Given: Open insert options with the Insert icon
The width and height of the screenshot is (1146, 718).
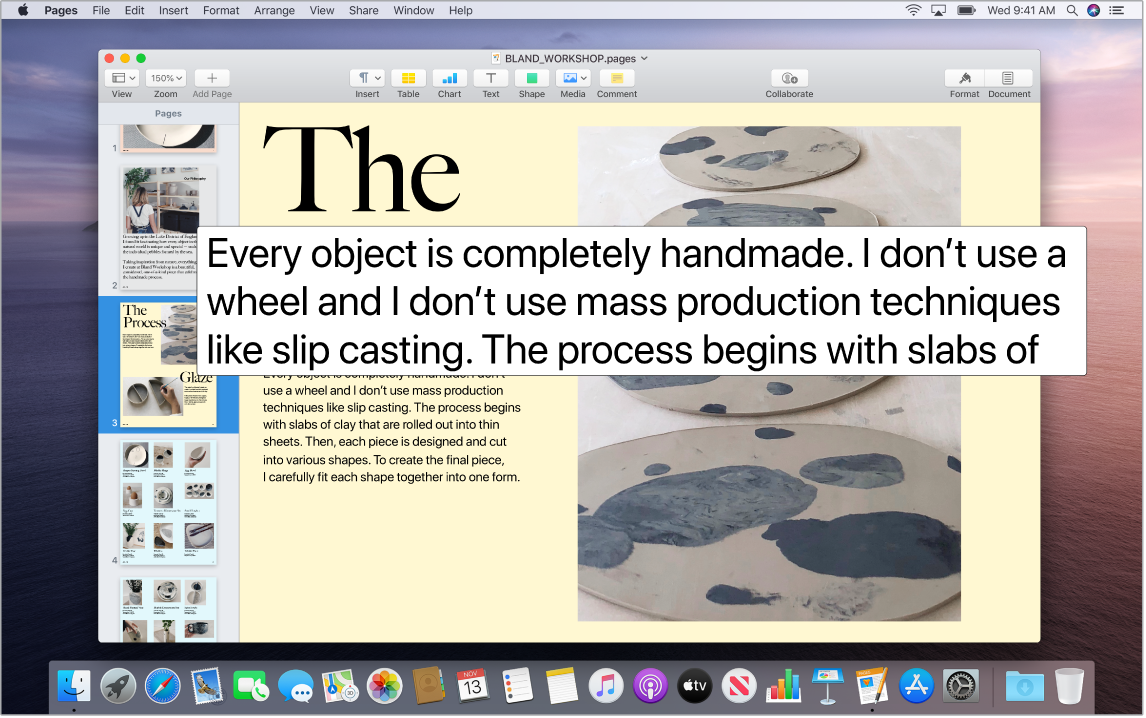Looking at the screenshot, I should 366,77.
